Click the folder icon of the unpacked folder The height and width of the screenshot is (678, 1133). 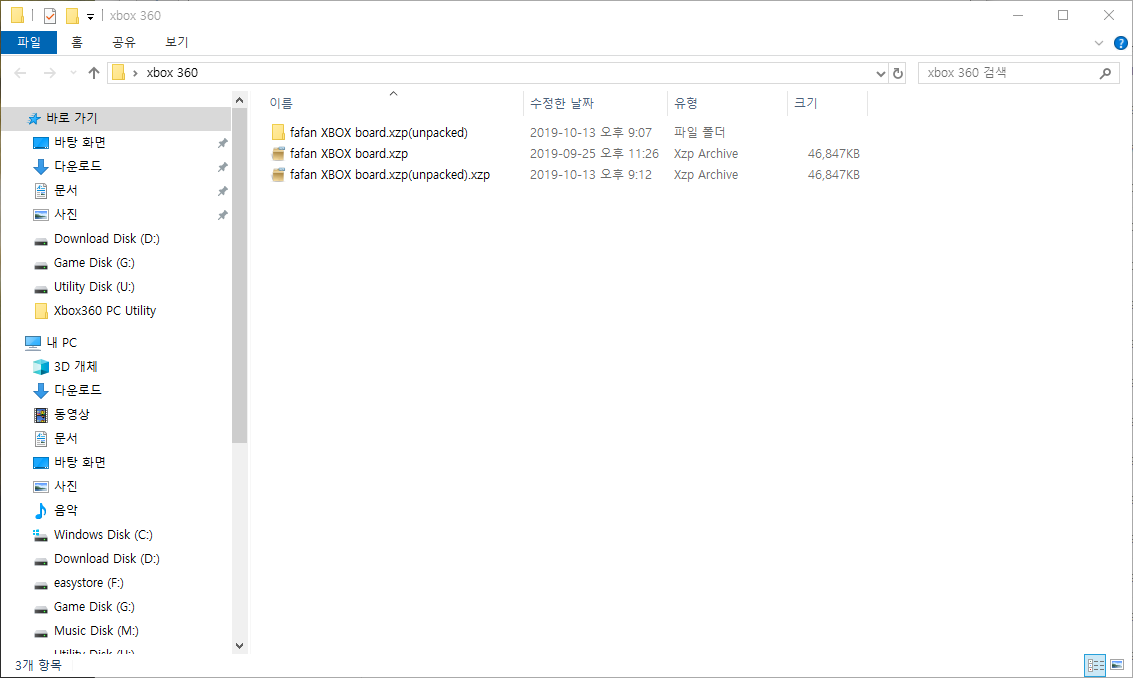(x=278, y=132)
